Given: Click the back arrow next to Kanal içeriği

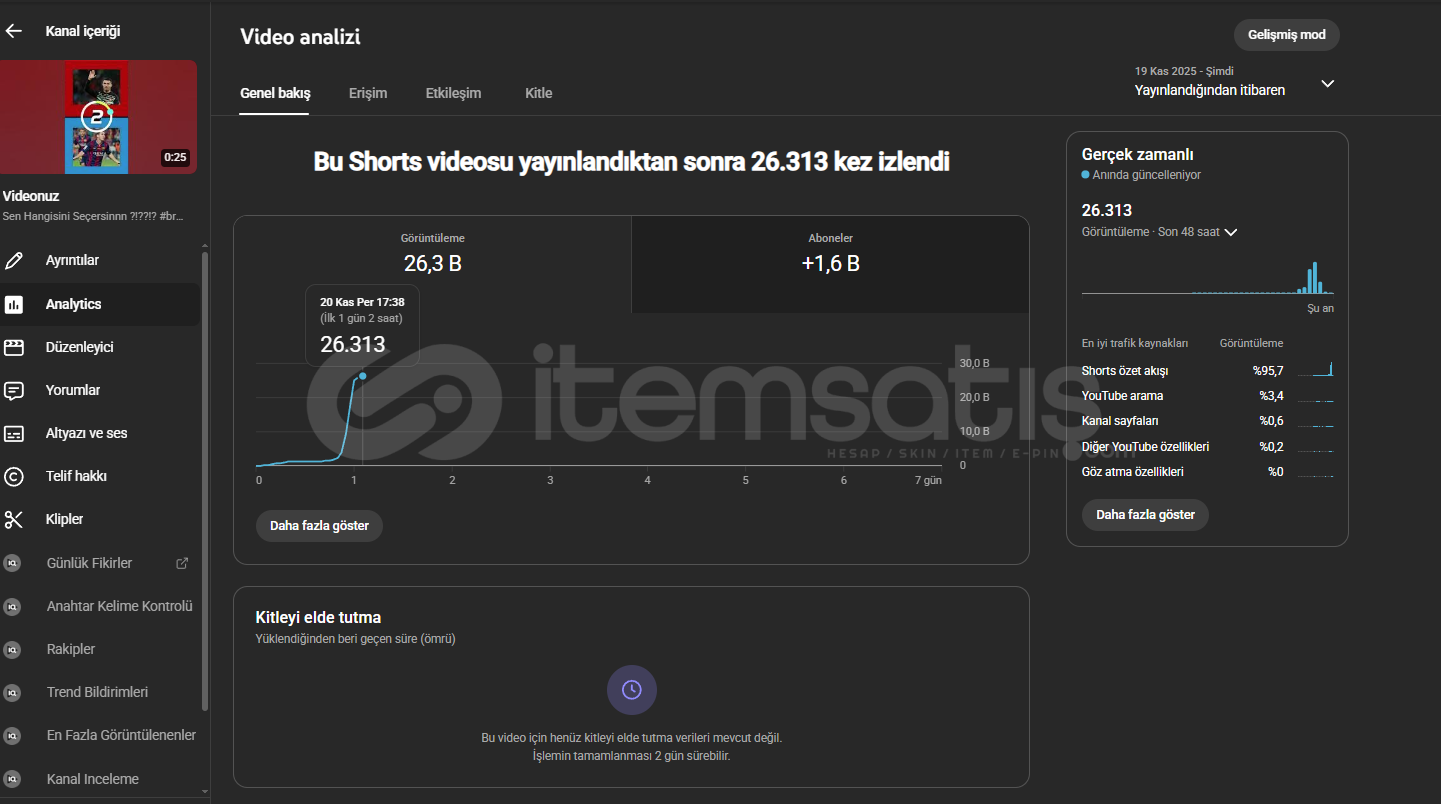Looking at the screenshot, I should click(14, 31).
